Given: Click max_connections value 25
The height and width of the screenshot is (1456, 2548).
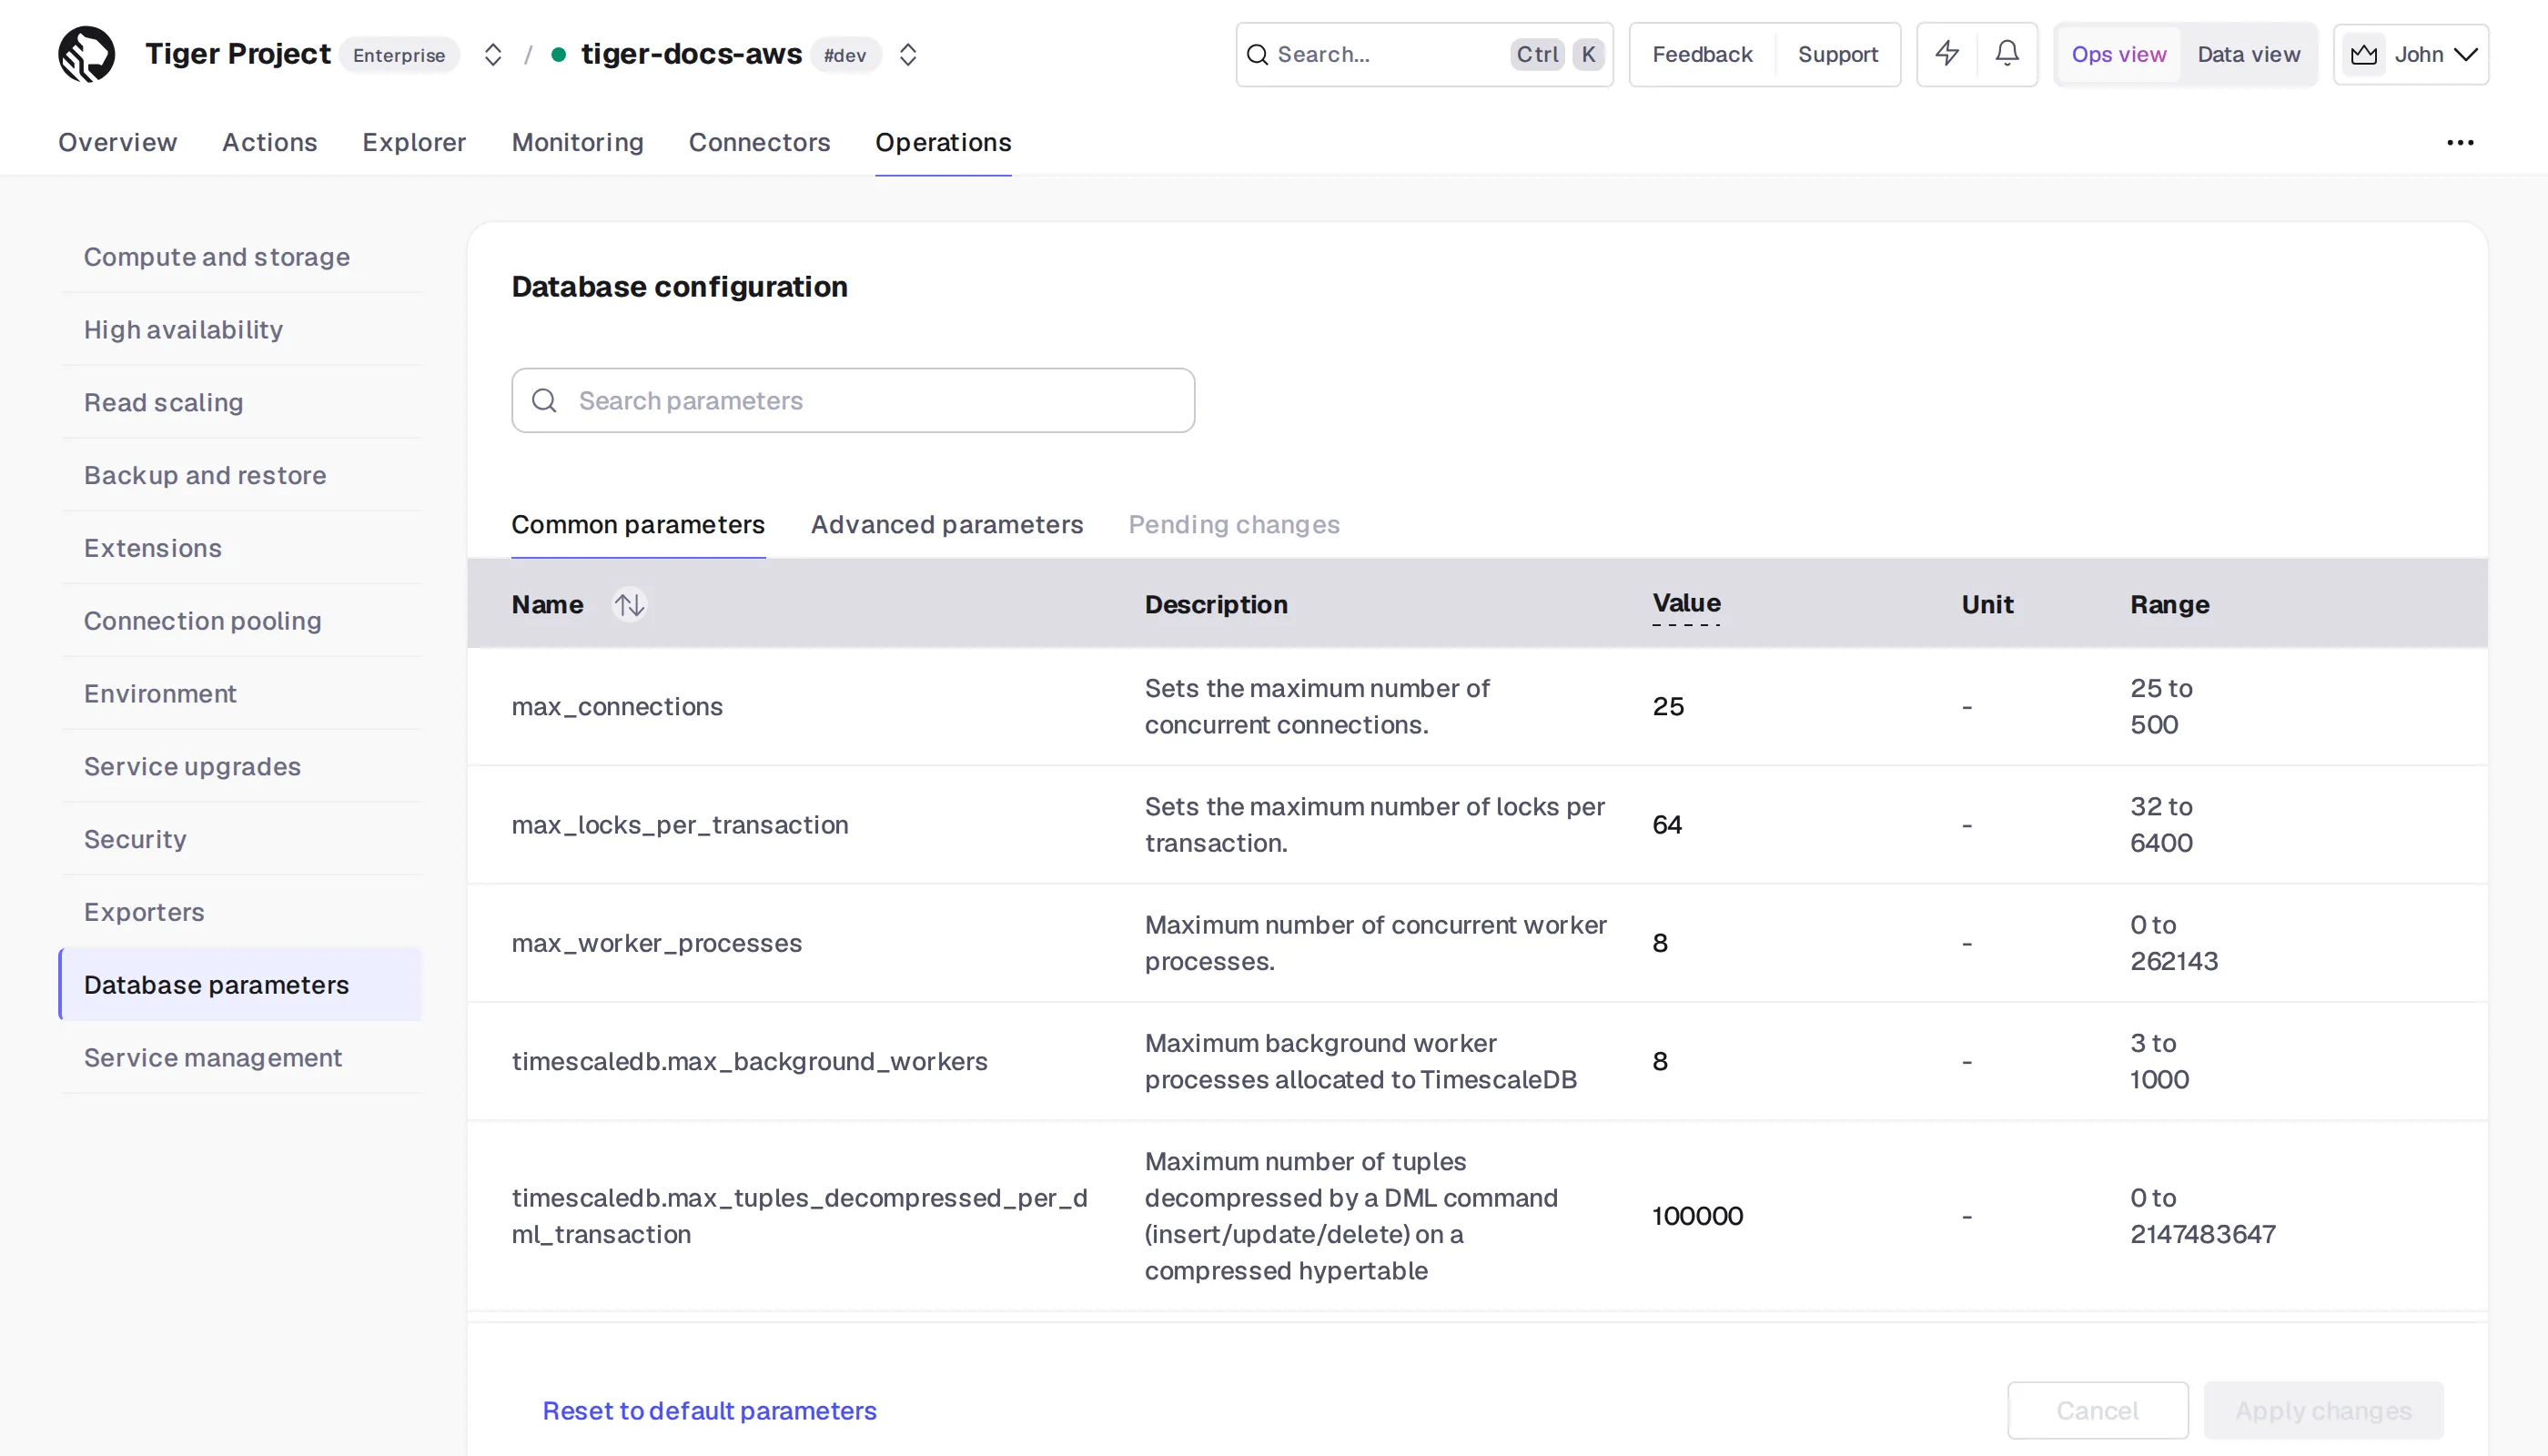Looking at the screenshot, I should [x=1668, y=707].
